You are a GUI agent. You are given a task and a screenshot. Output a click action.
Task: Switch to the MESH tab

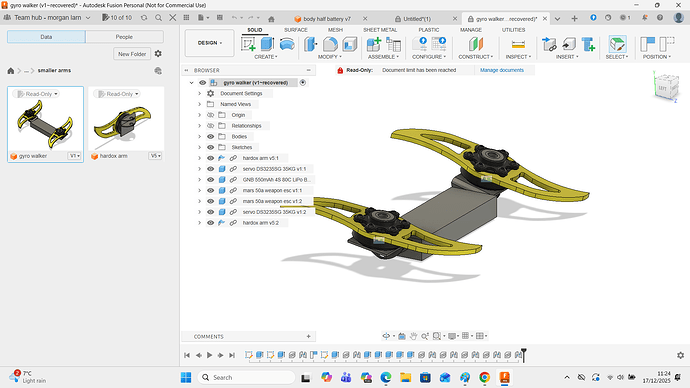(335, 30)
